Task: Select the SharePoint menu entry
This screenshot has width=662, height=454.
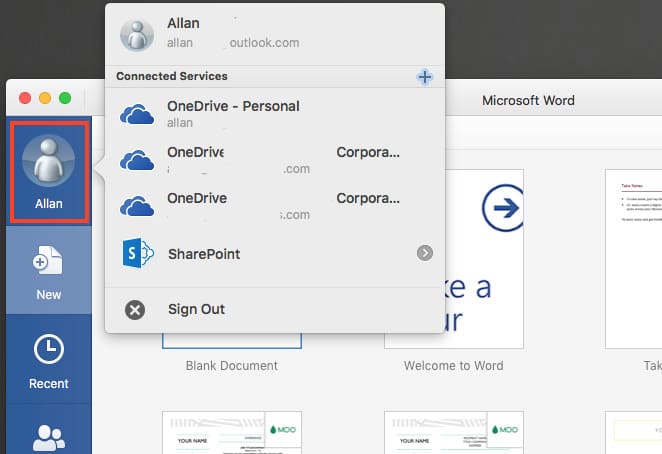Action: coord(204,254)
